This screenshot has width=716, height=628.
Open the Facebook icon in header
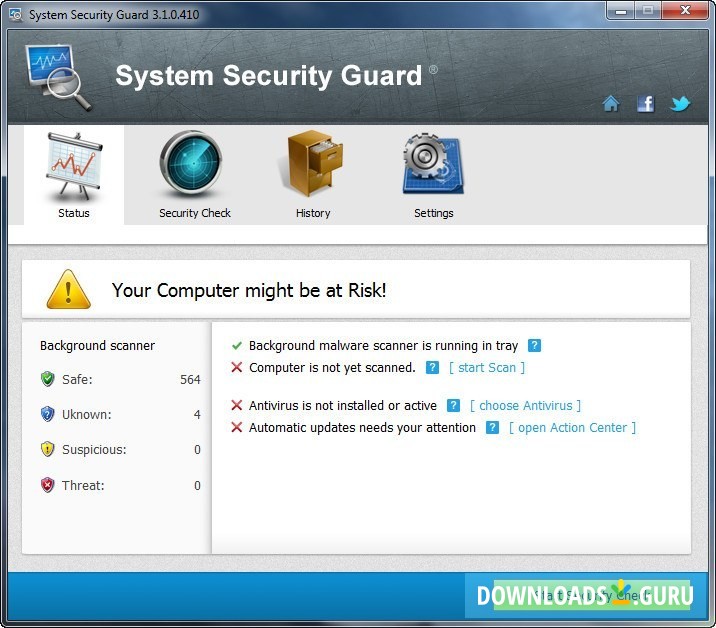645,104
